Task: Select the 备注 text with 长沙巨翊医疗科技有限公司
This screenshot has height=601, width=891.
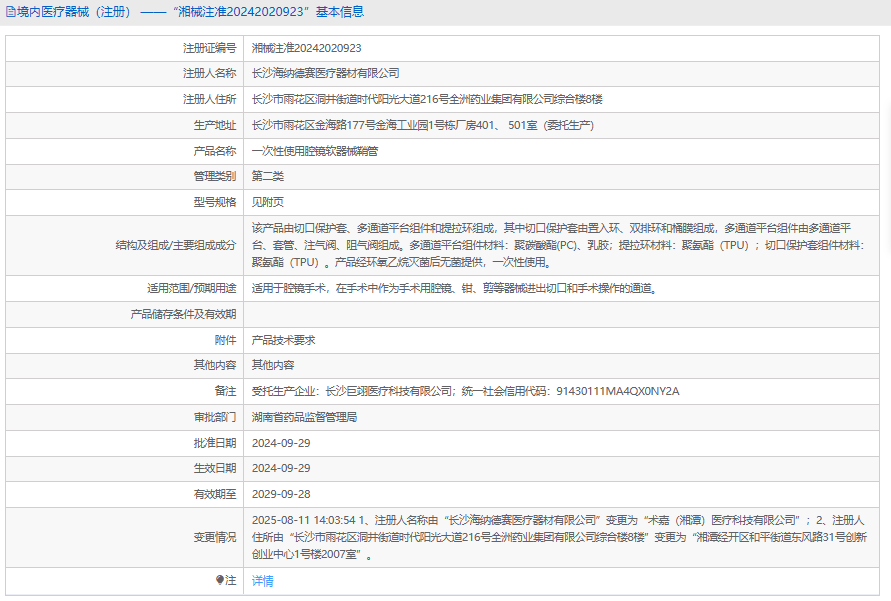Action: click(x=465, y=391)
